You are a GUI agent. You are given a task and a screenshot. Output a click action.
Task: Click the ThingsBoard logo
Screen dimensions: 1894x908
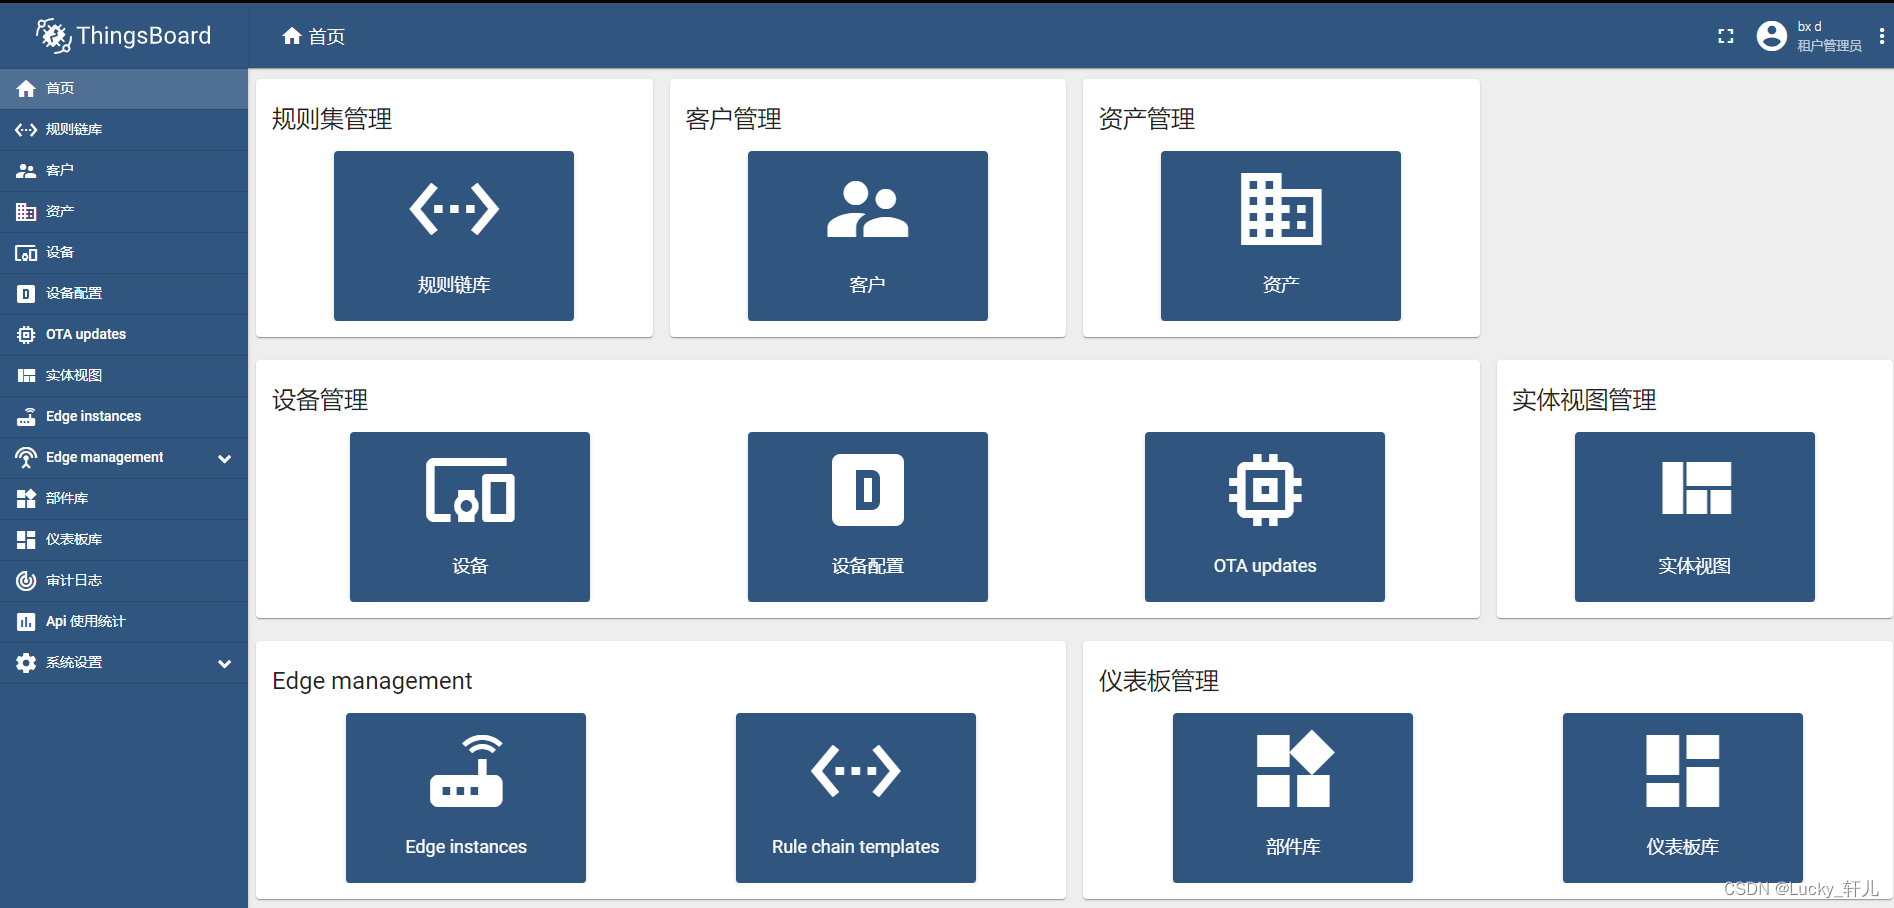coord(124,36)
